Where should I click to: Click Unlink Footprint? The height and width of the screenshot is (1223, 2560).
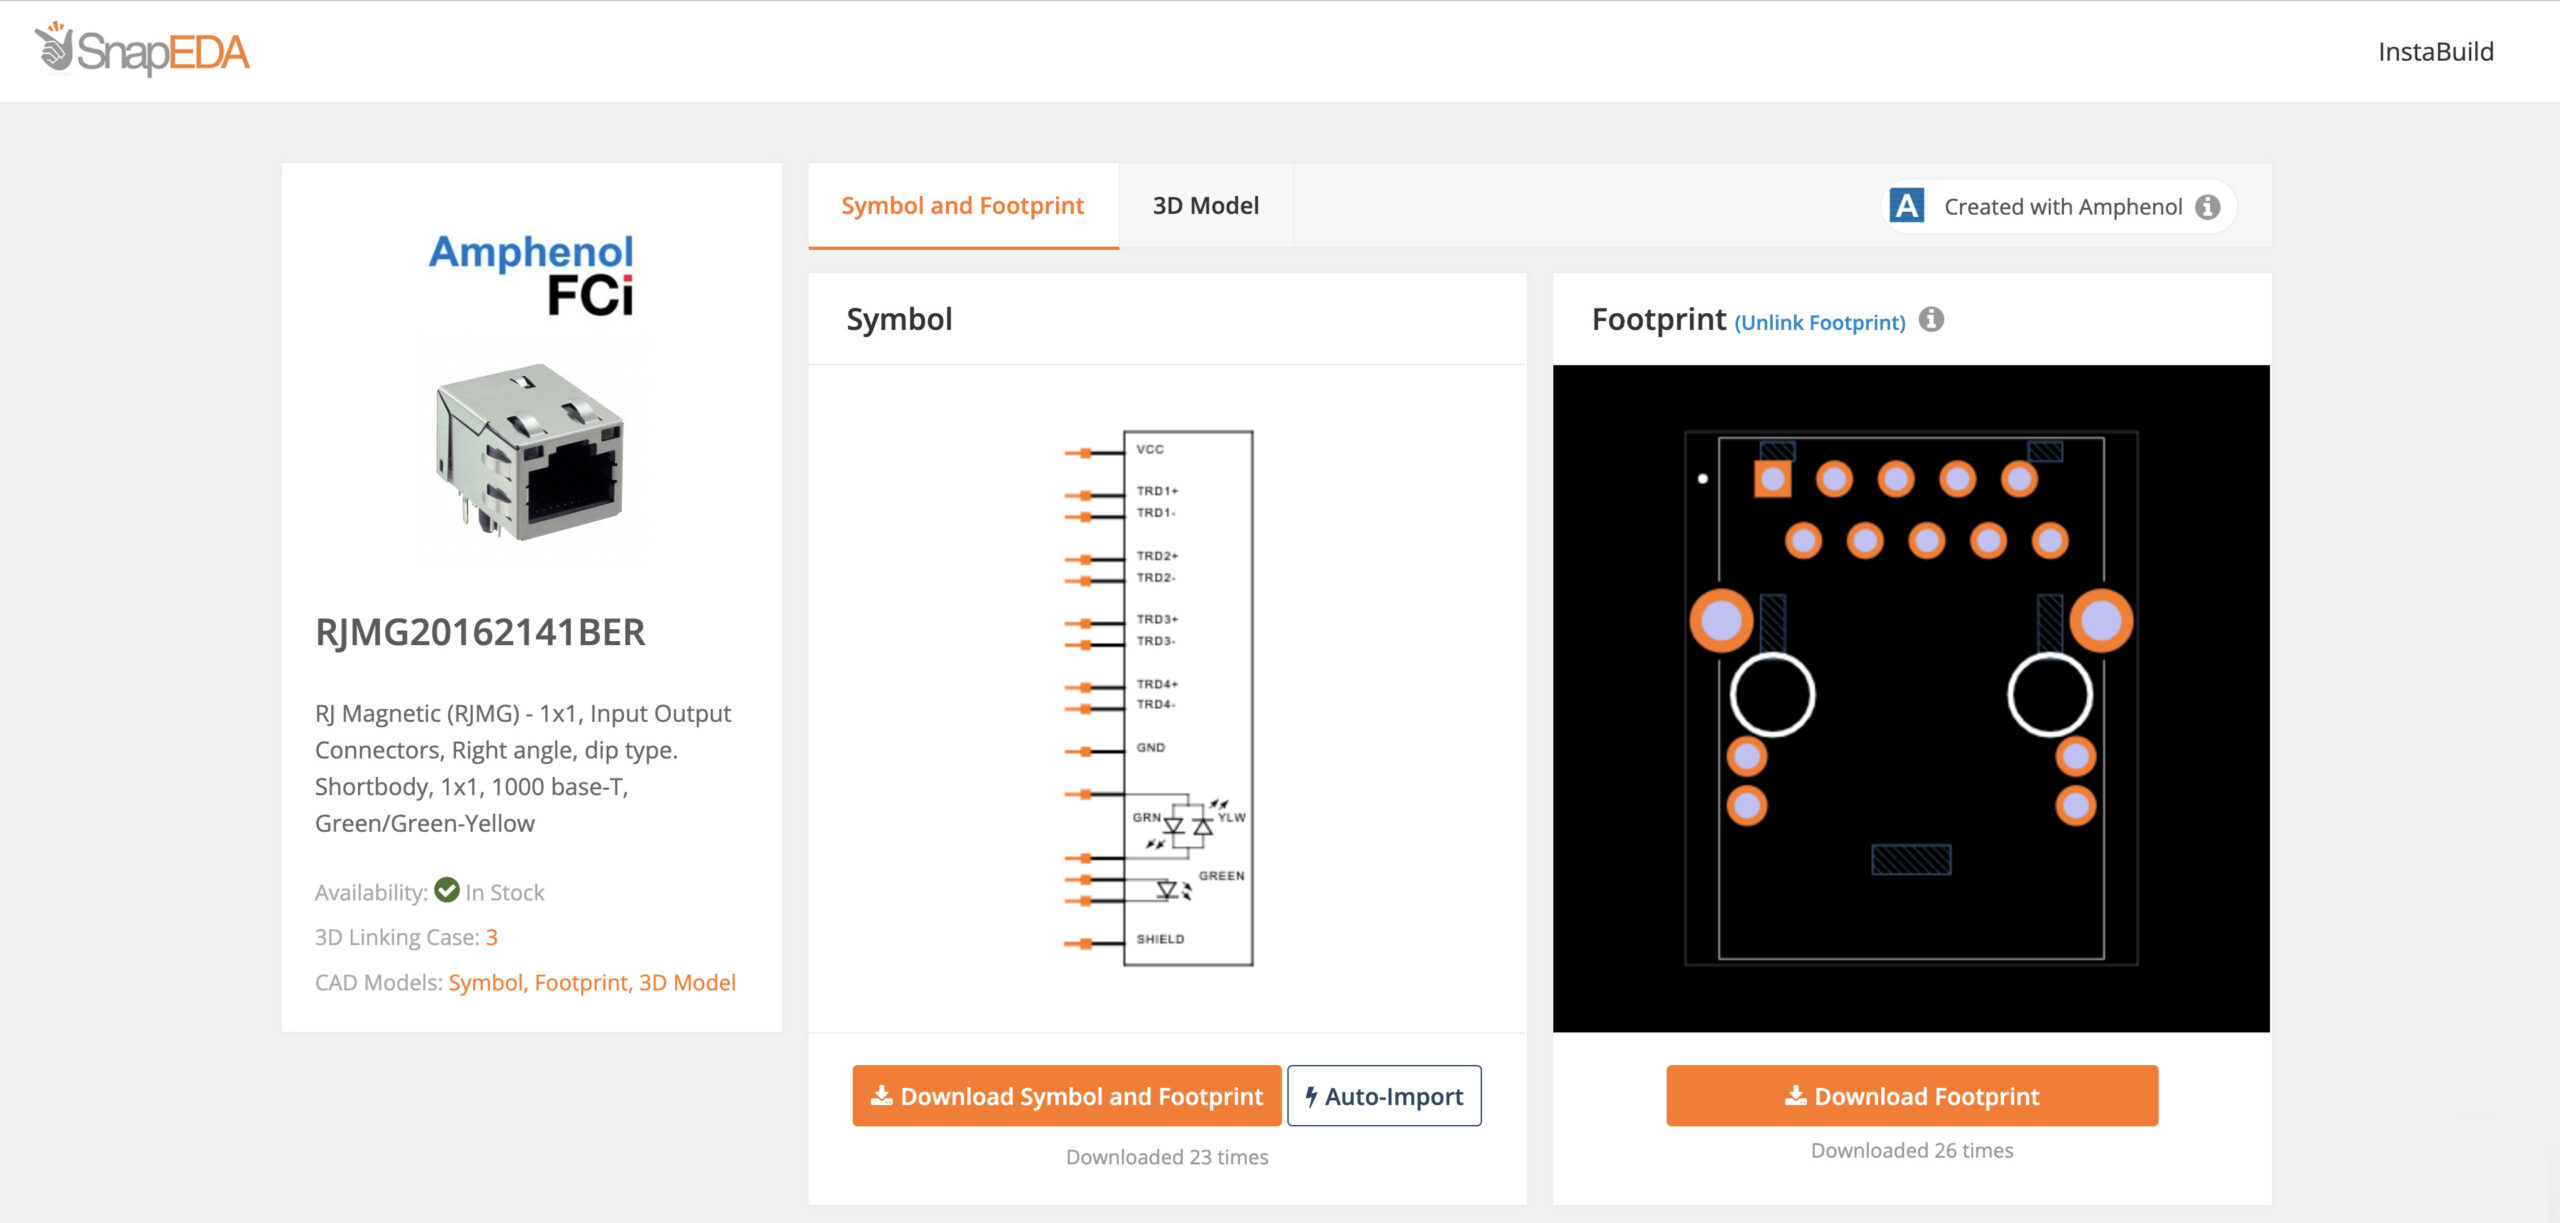(1822, 322)
